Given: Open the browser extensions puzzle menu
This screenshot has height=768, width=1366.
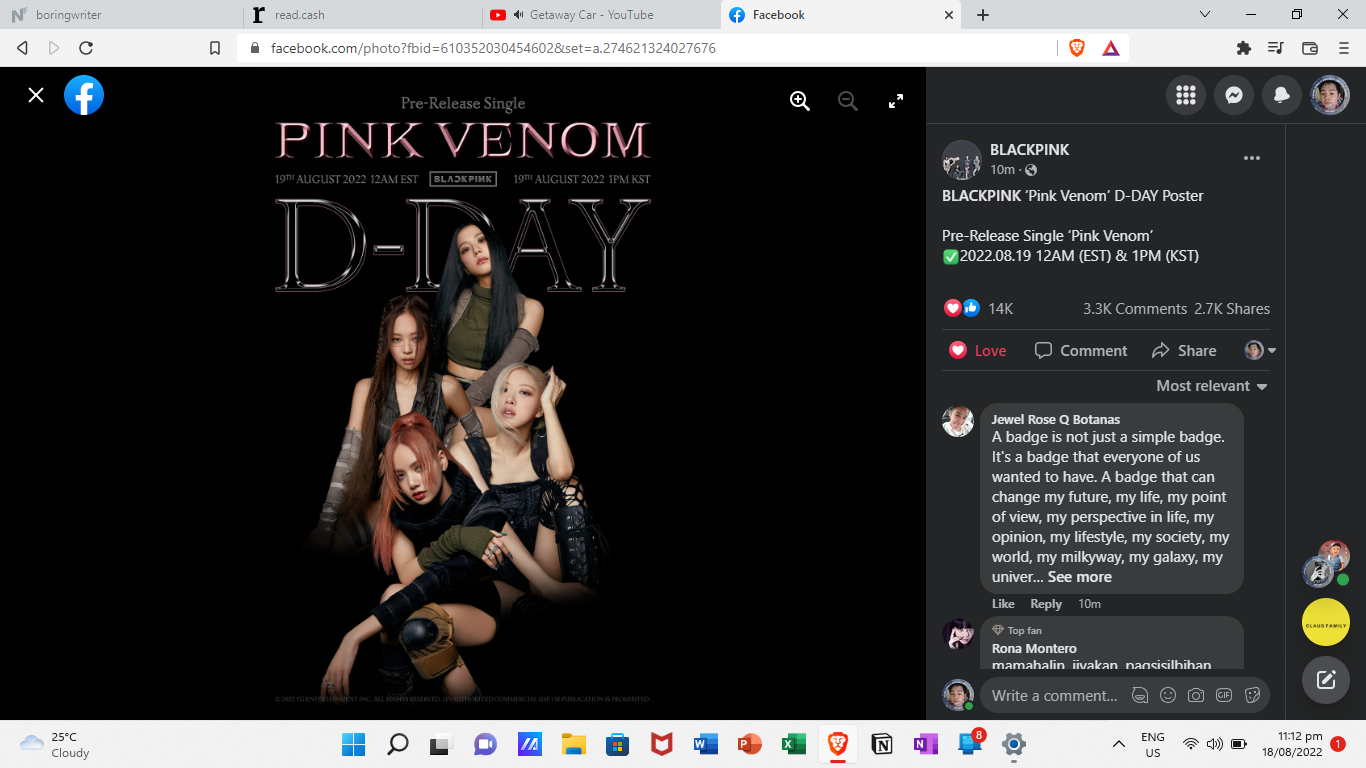Looking at the screenshot, I should coord(1243,48).
